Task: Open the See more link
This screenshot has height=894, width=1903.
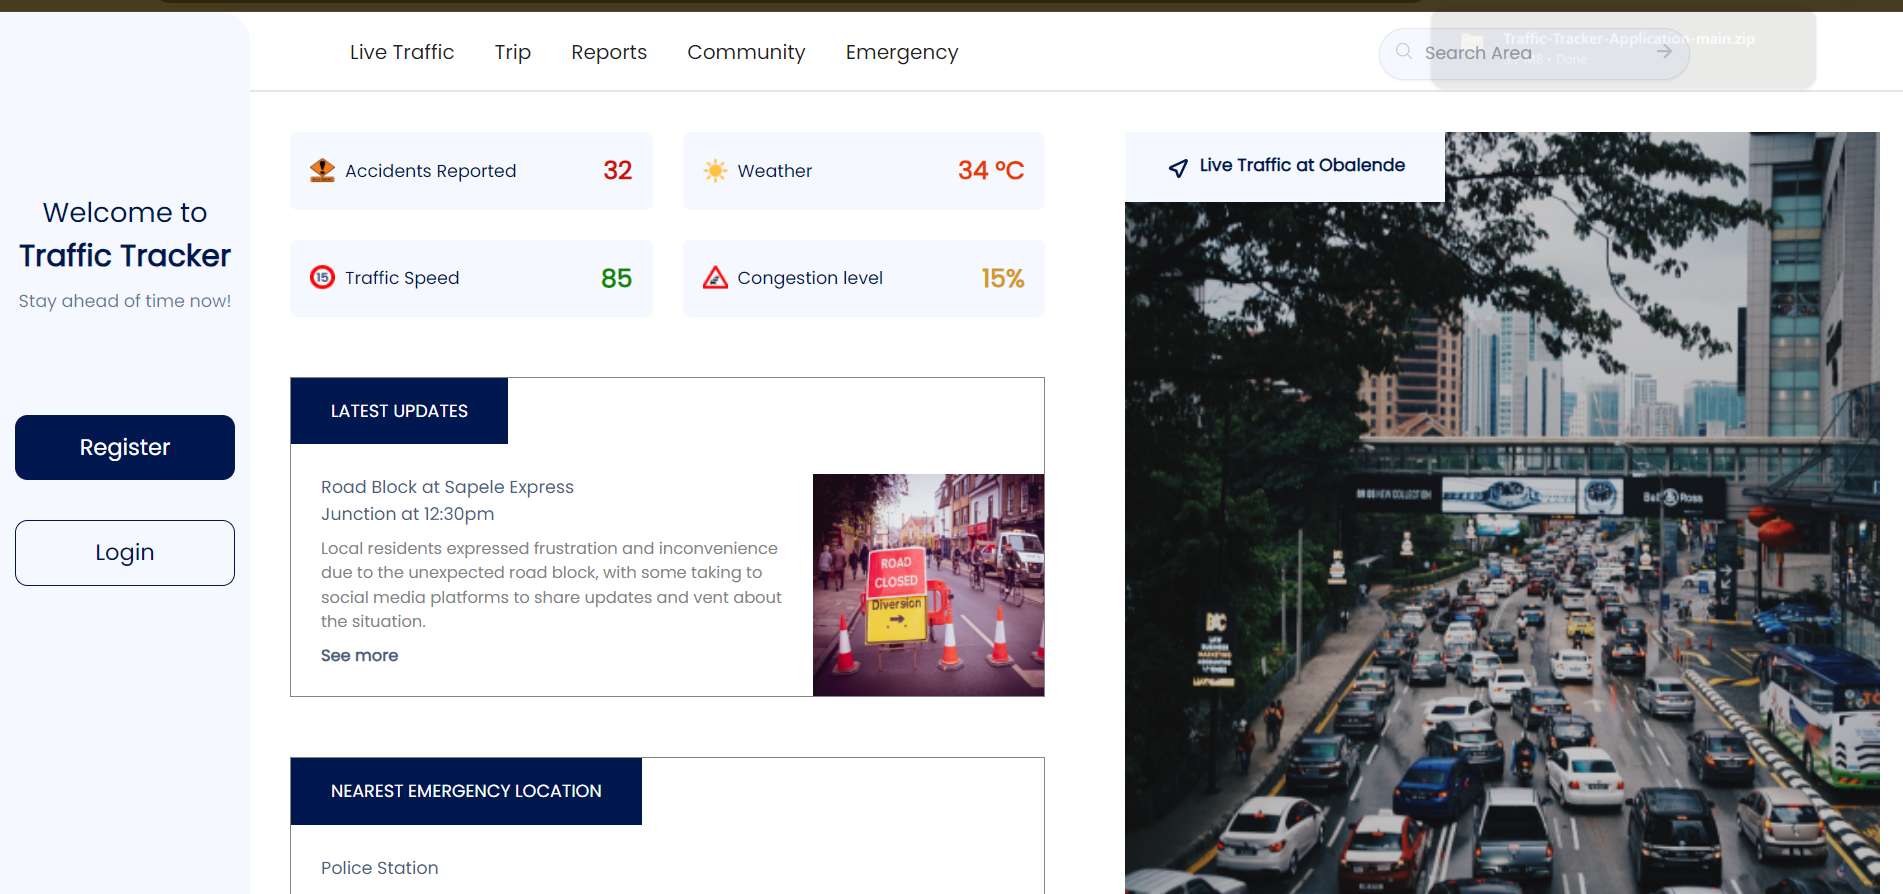Action: (359, 655)
